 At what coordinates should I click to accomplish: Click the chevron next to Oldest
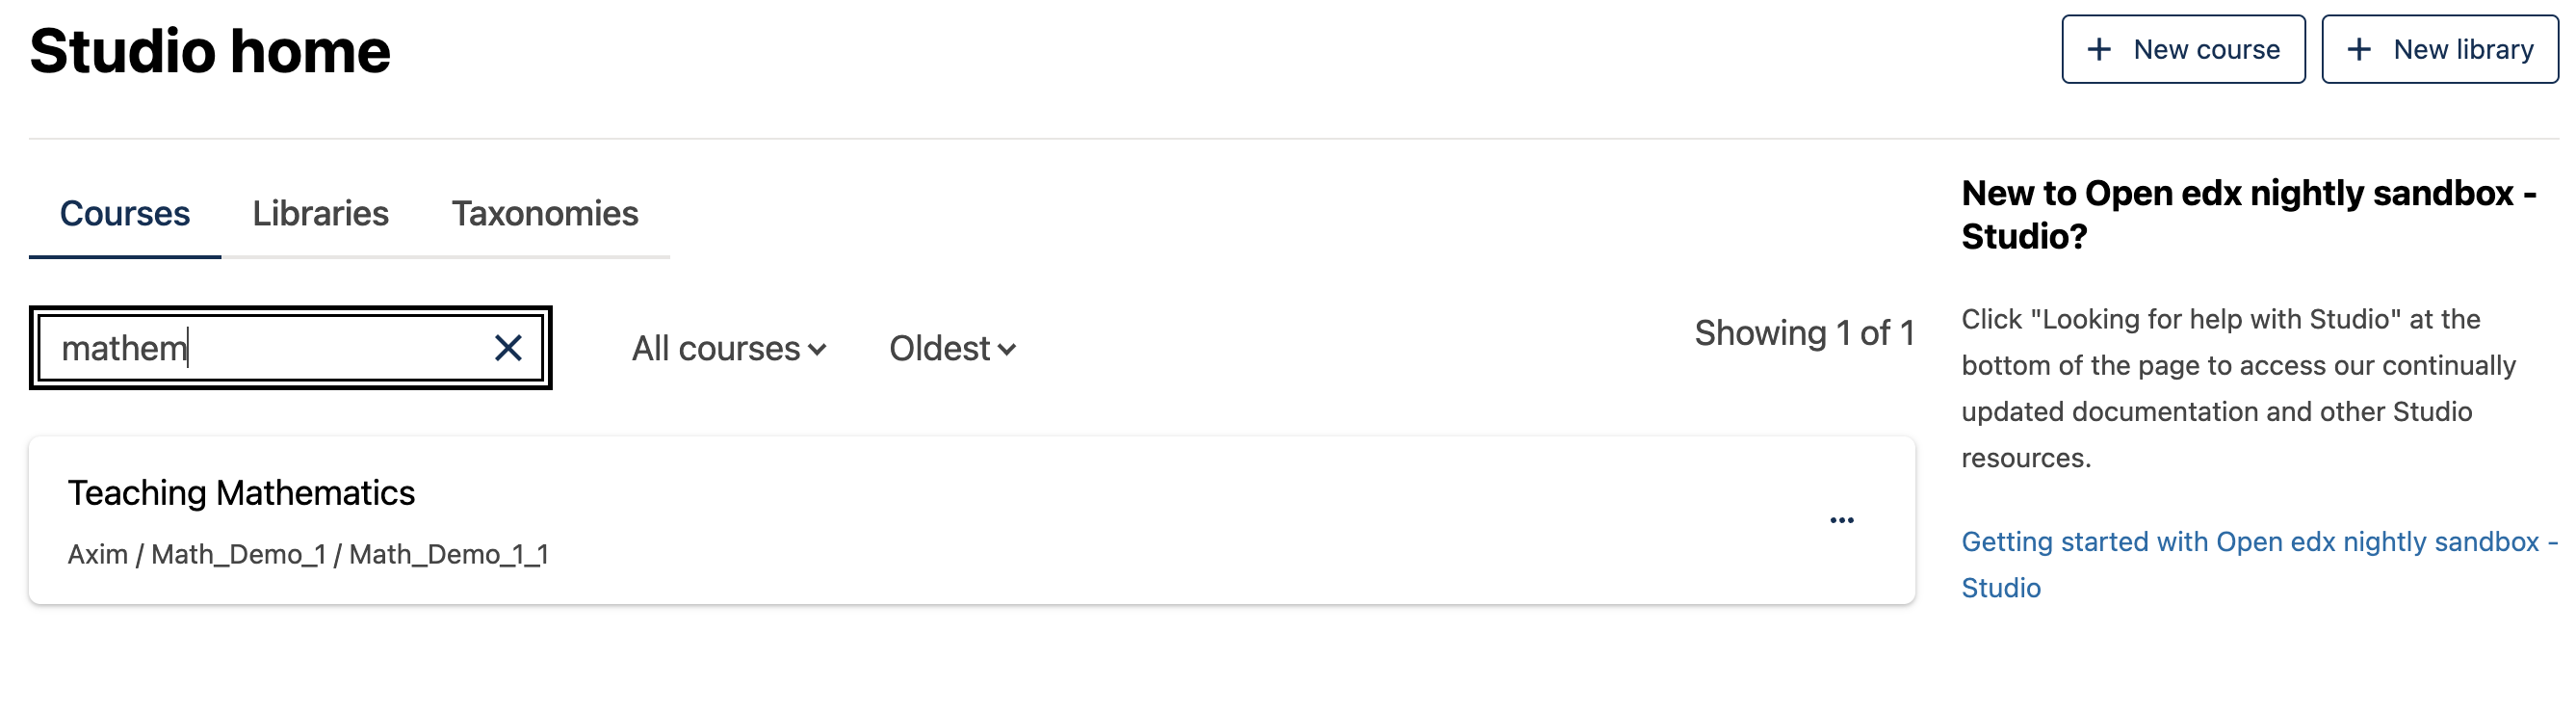1007,349
